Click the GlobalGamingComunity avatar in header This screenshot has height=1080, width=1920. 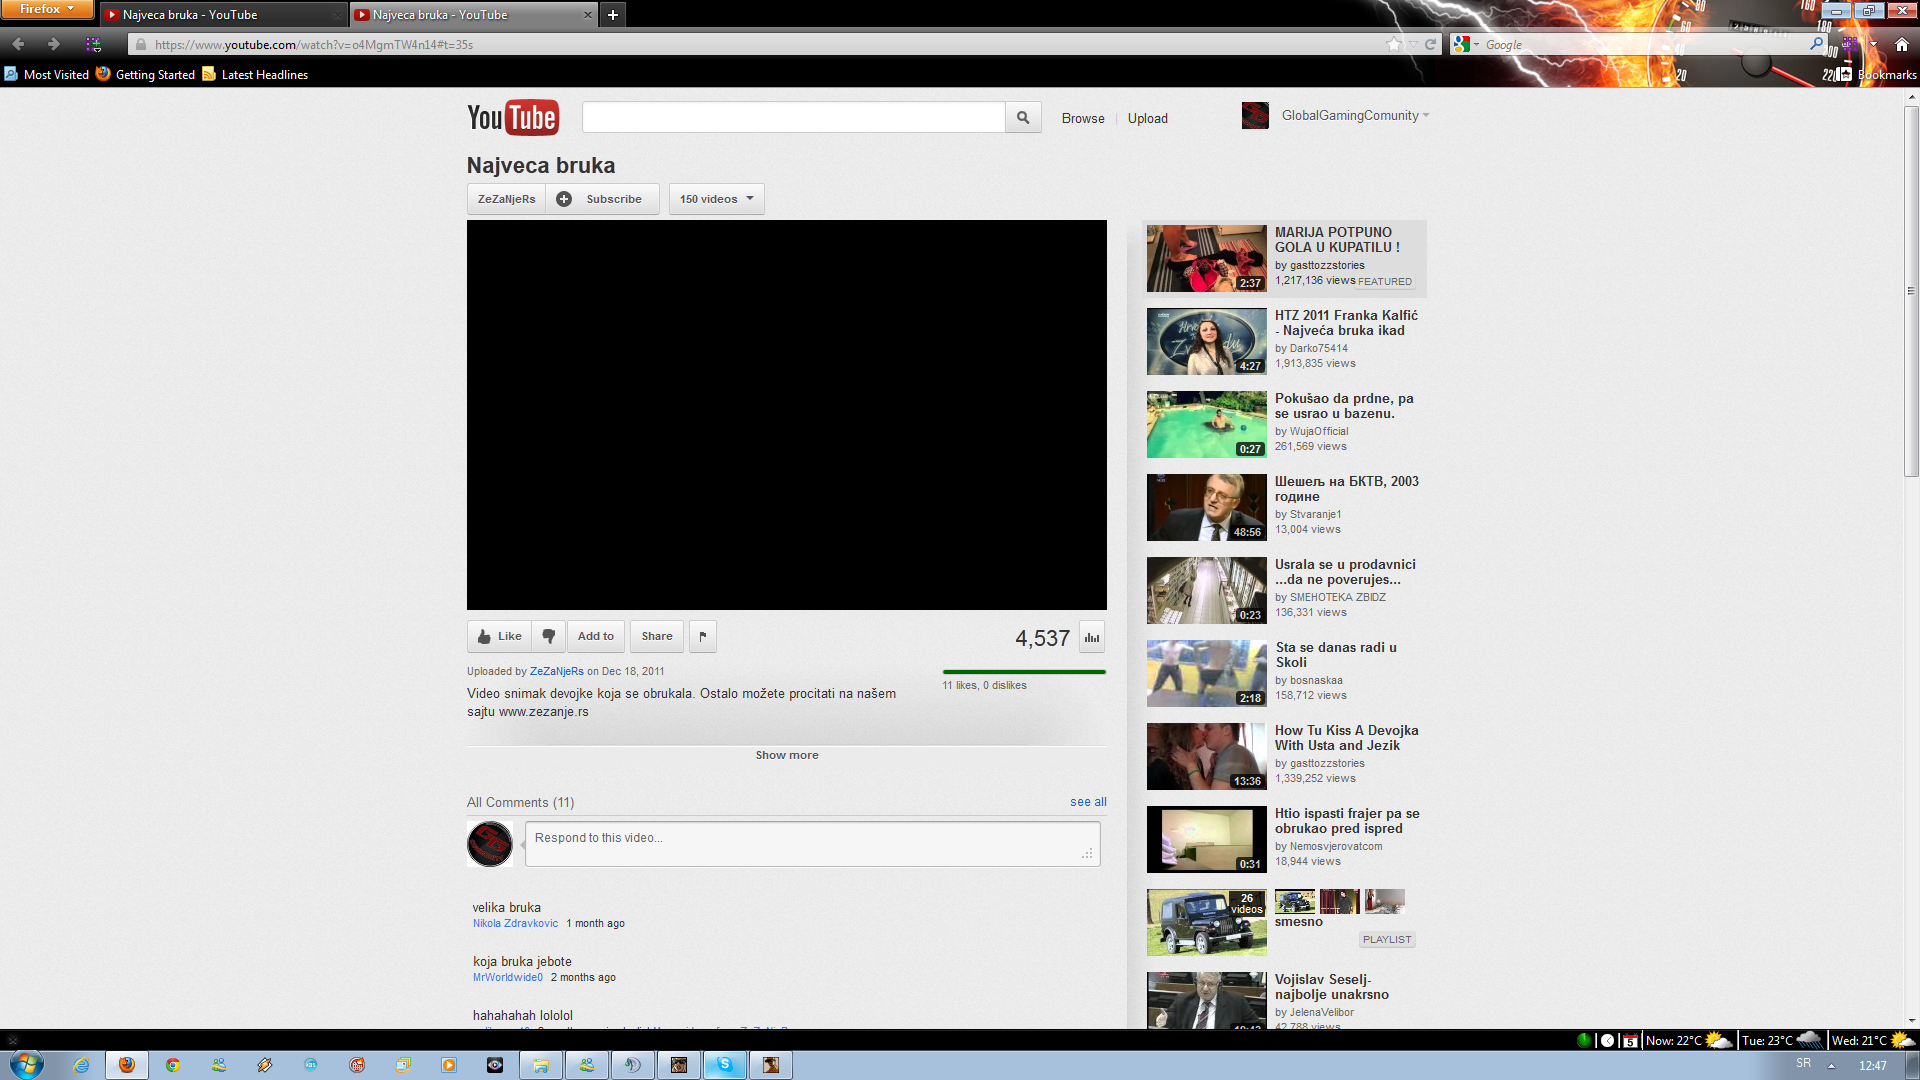click(1255, 116)
